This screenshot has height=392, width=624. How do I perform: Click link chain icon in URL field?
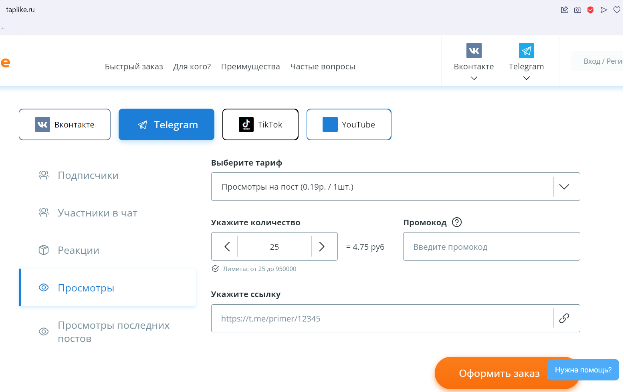point(564,318)
